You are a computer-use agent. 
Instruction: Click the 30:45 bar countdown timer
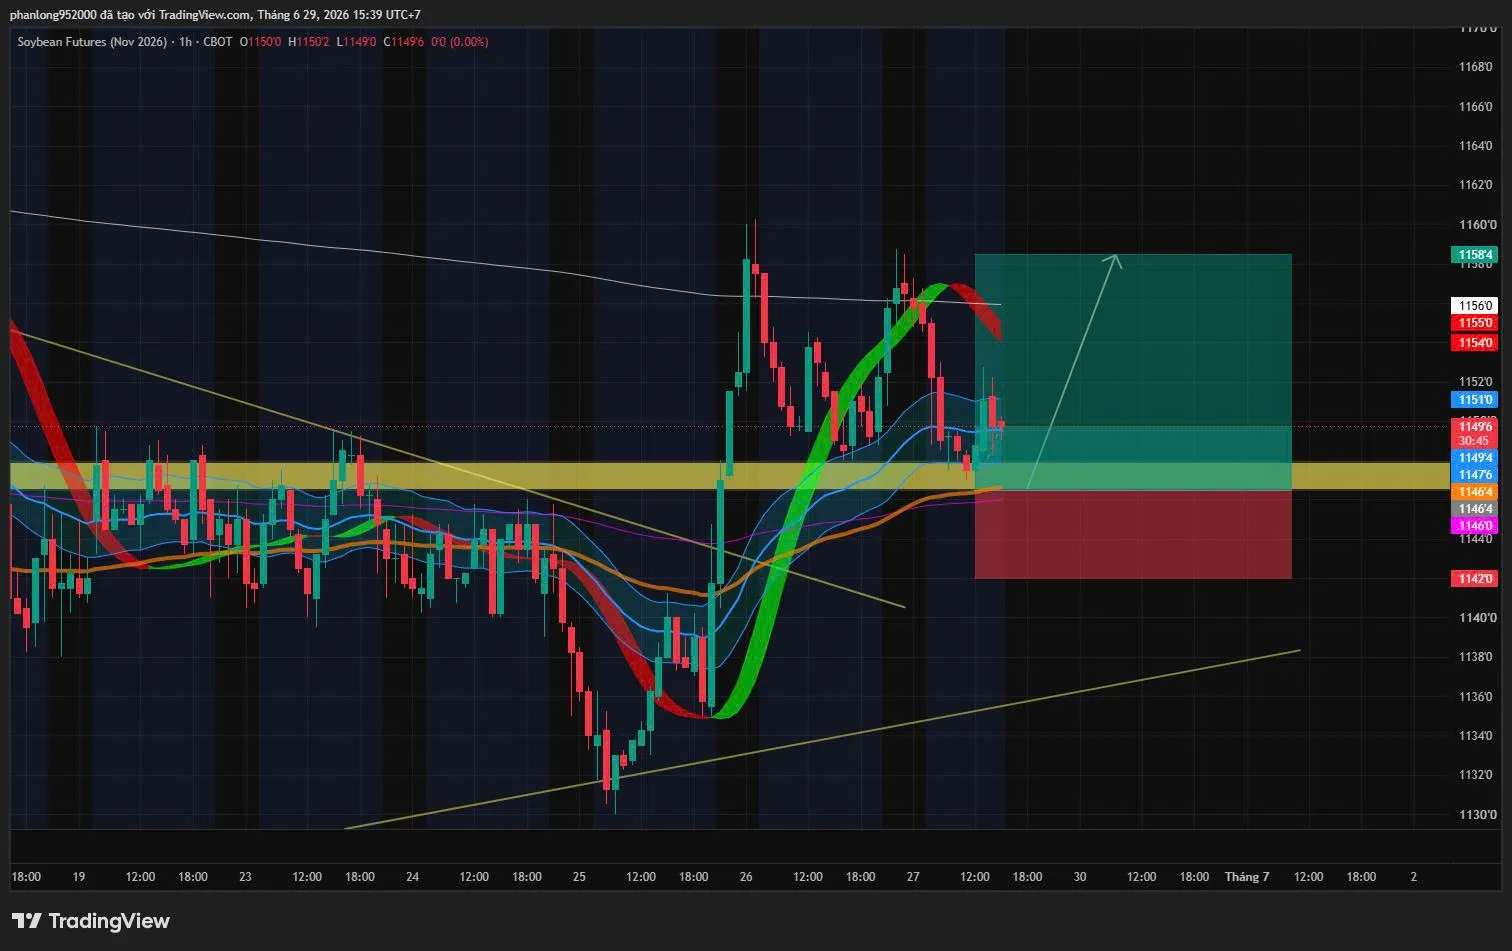(1474, 441)
